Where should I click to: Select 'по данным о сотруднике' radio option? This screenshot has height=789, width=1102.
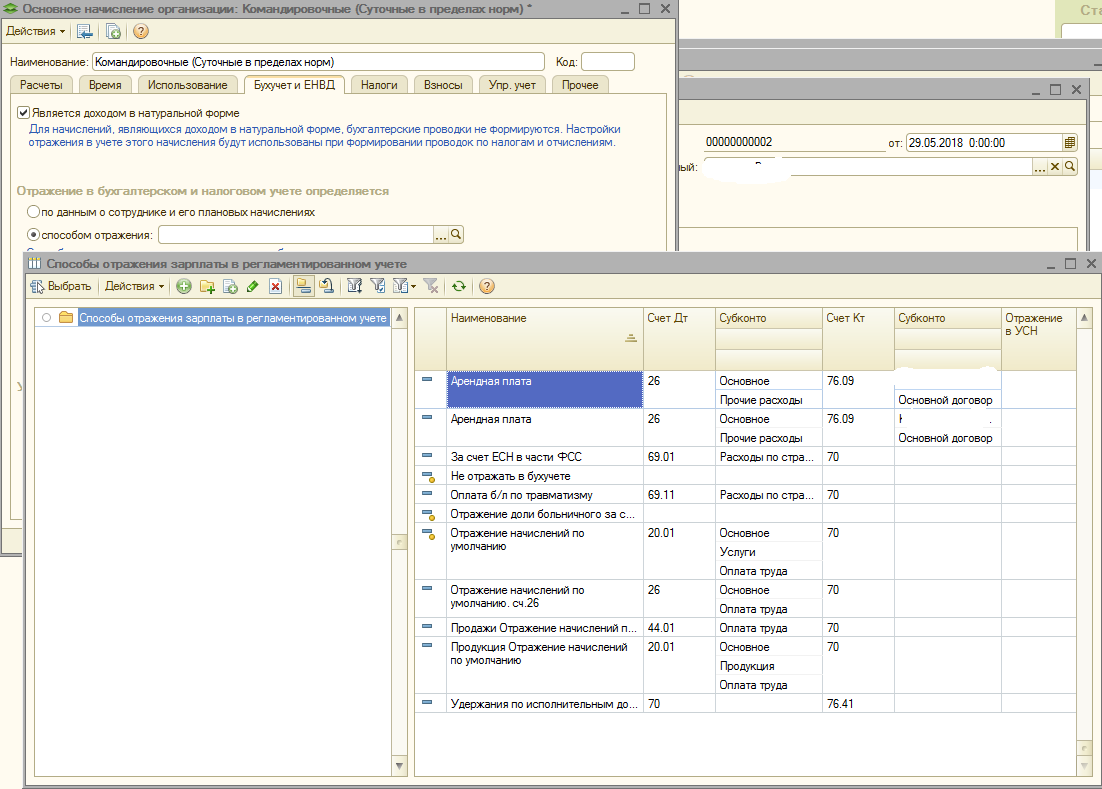click(x=32, y=212)
